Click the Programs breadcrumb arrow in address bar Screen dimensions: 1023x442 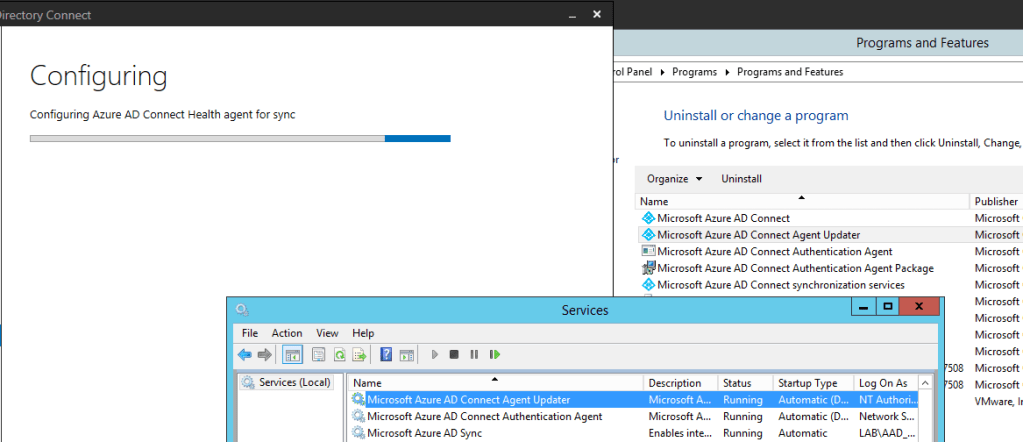pos(729,72)
